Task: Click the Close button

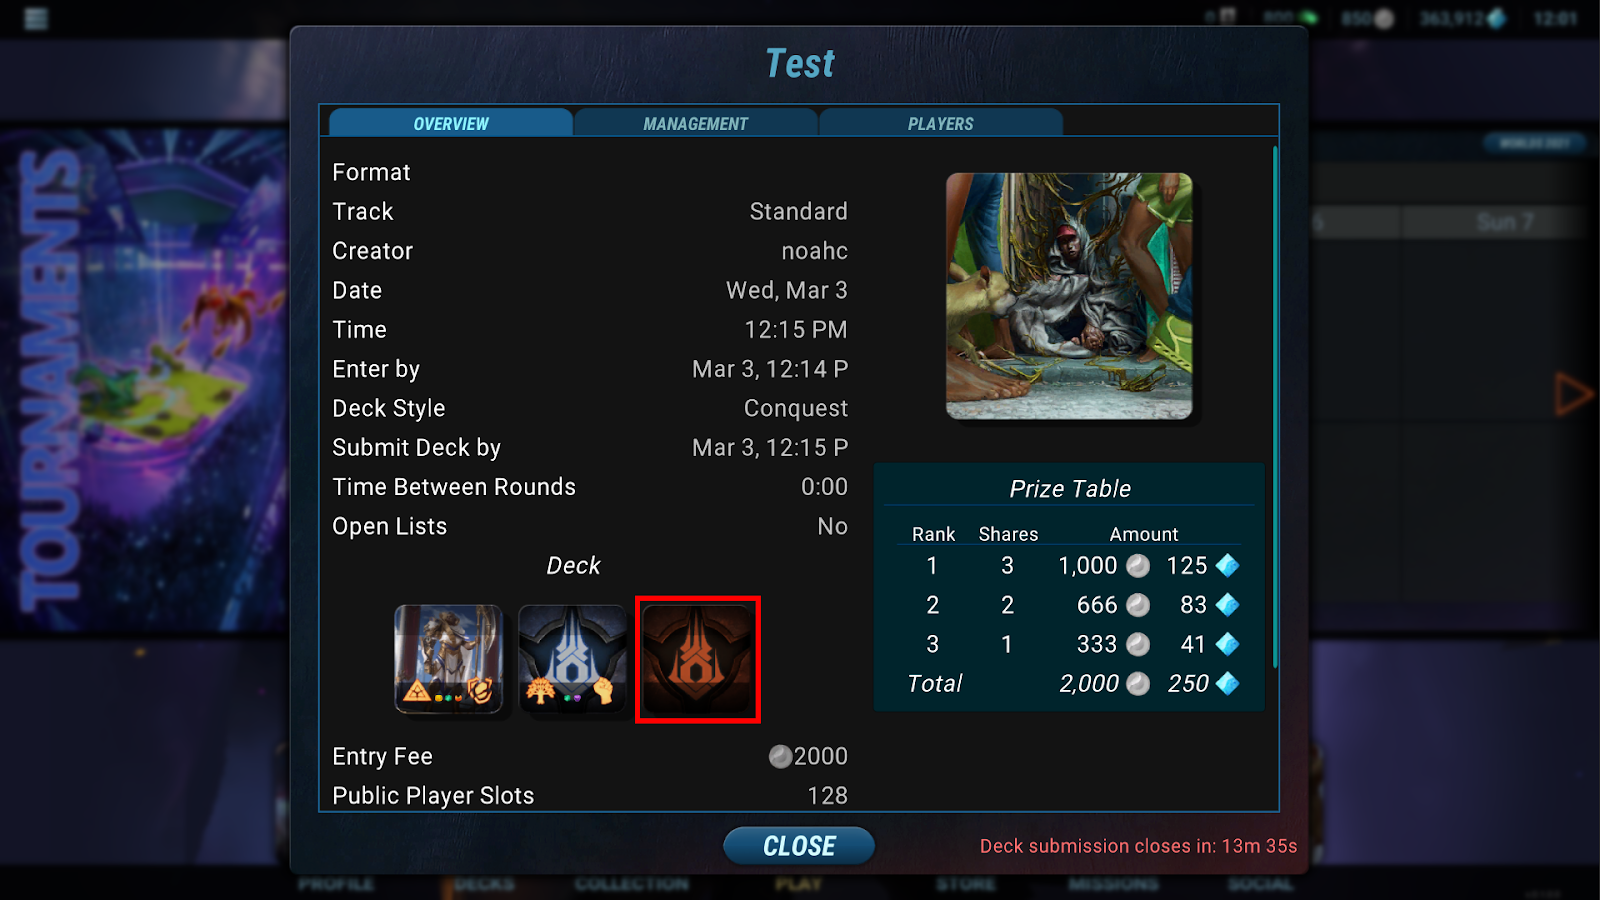Action: point(799,846)
